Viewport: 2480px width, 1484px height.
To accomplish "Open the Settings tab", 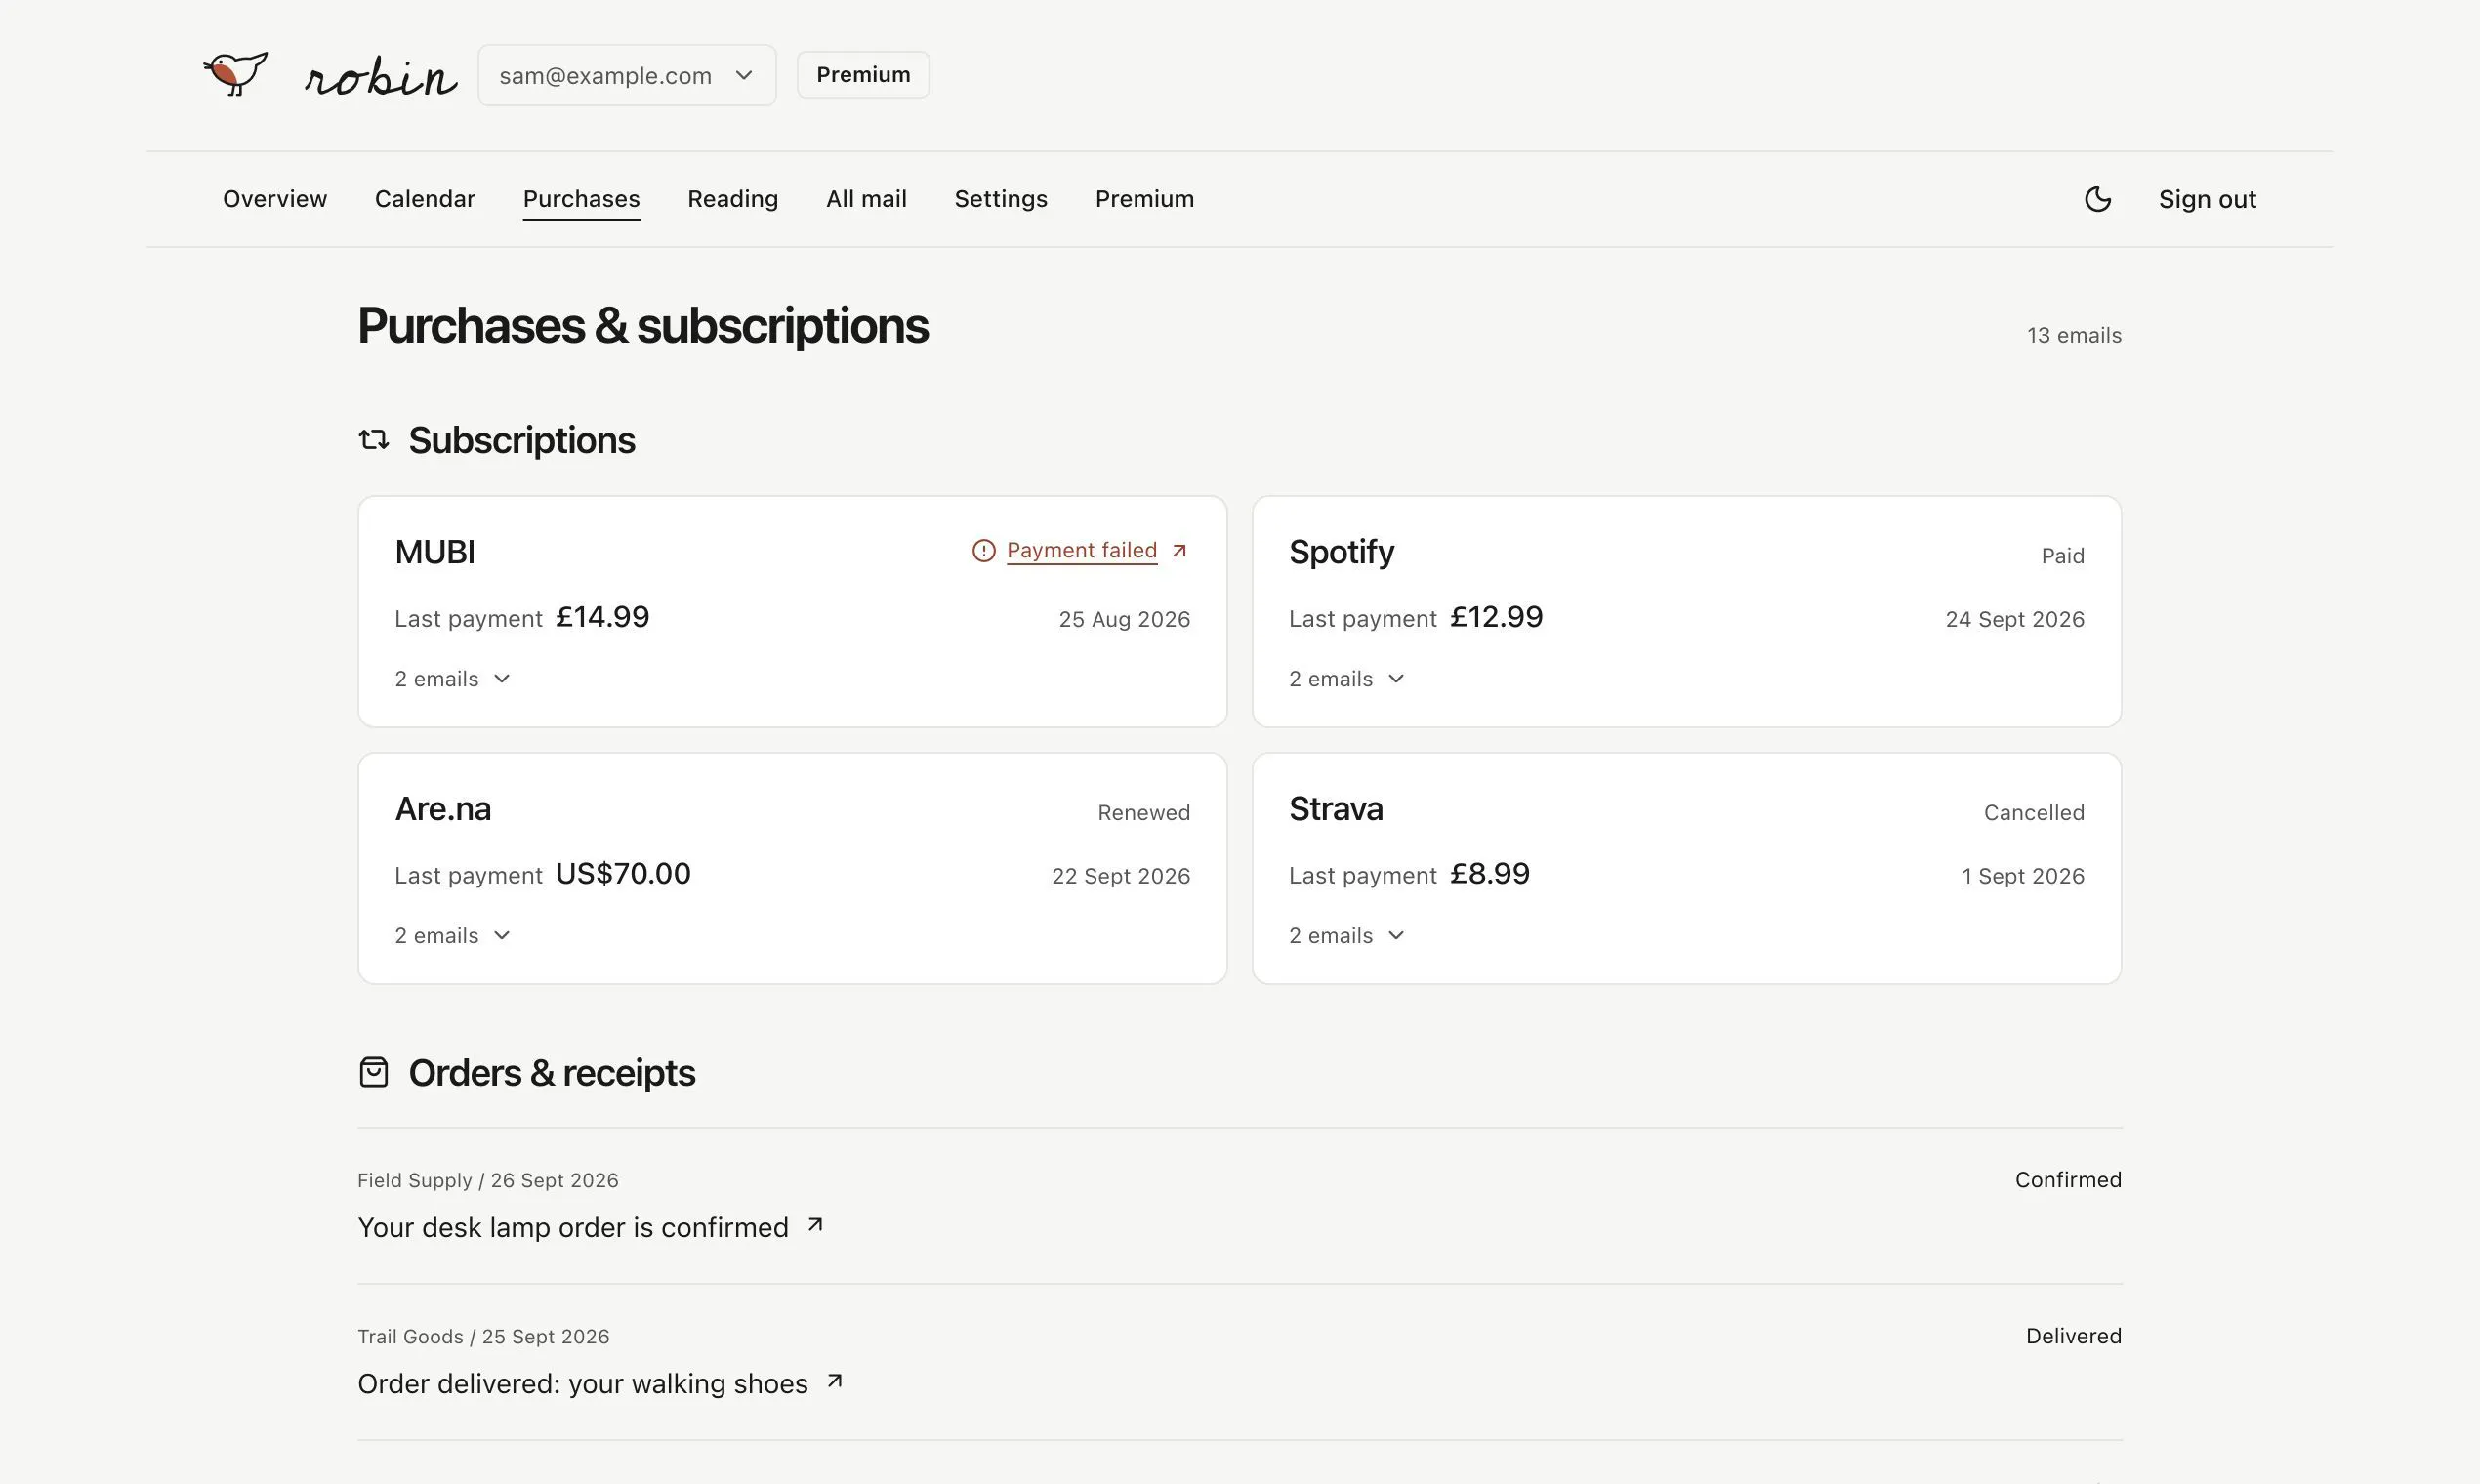I will [1001, 199].
